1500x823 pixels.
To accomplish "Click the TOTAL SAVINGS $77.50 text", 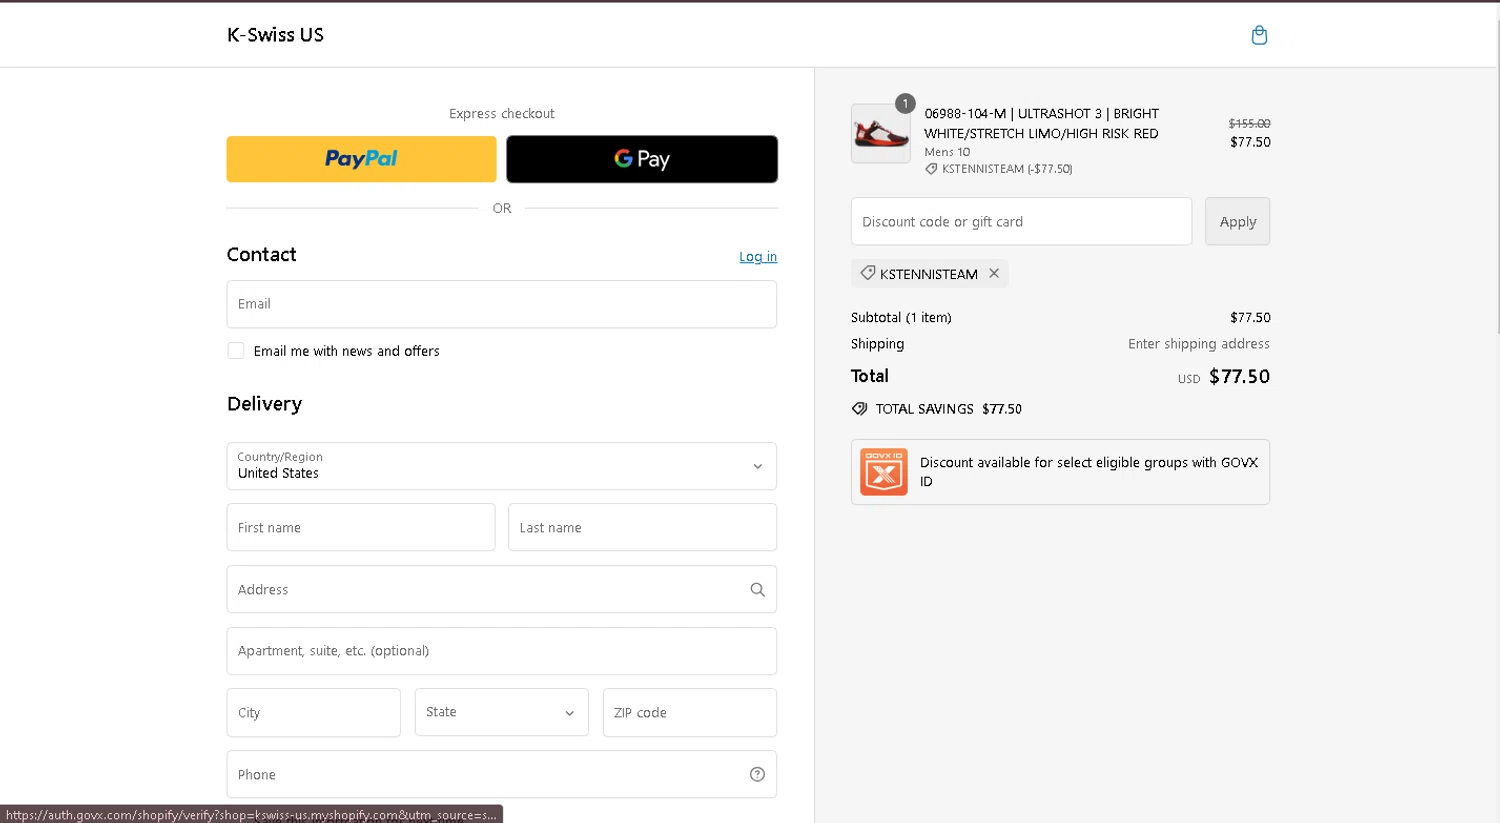I will (949, 409).
